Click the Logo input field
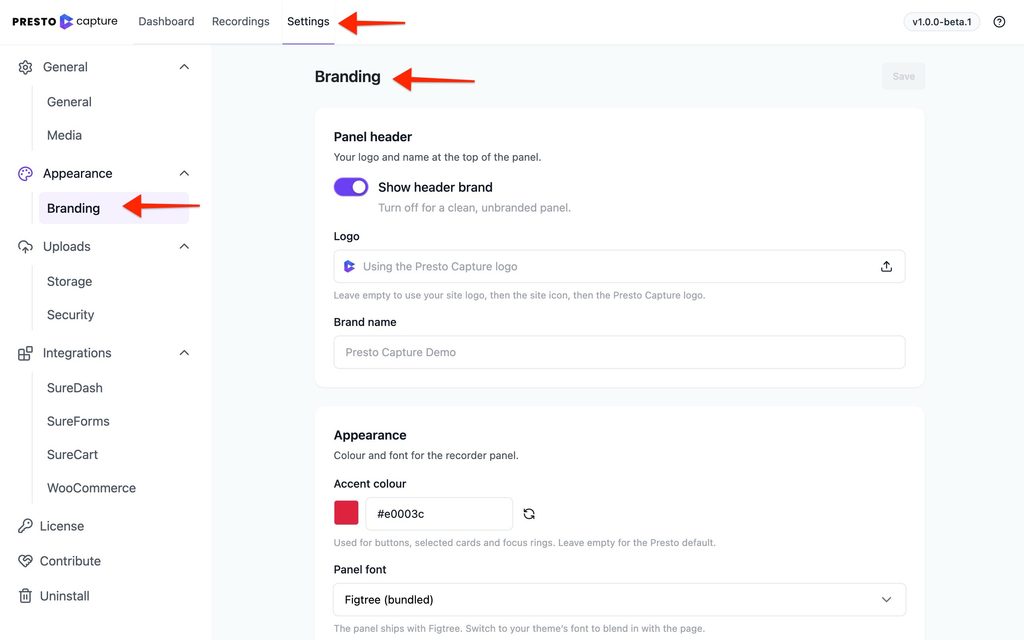 pos(619,266)
